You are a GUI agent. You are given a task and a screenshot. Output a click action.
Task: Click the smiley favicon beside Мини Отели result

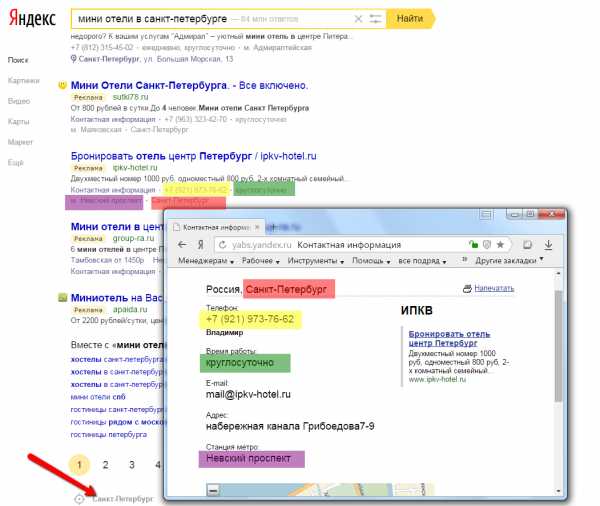tap(62, 85)
